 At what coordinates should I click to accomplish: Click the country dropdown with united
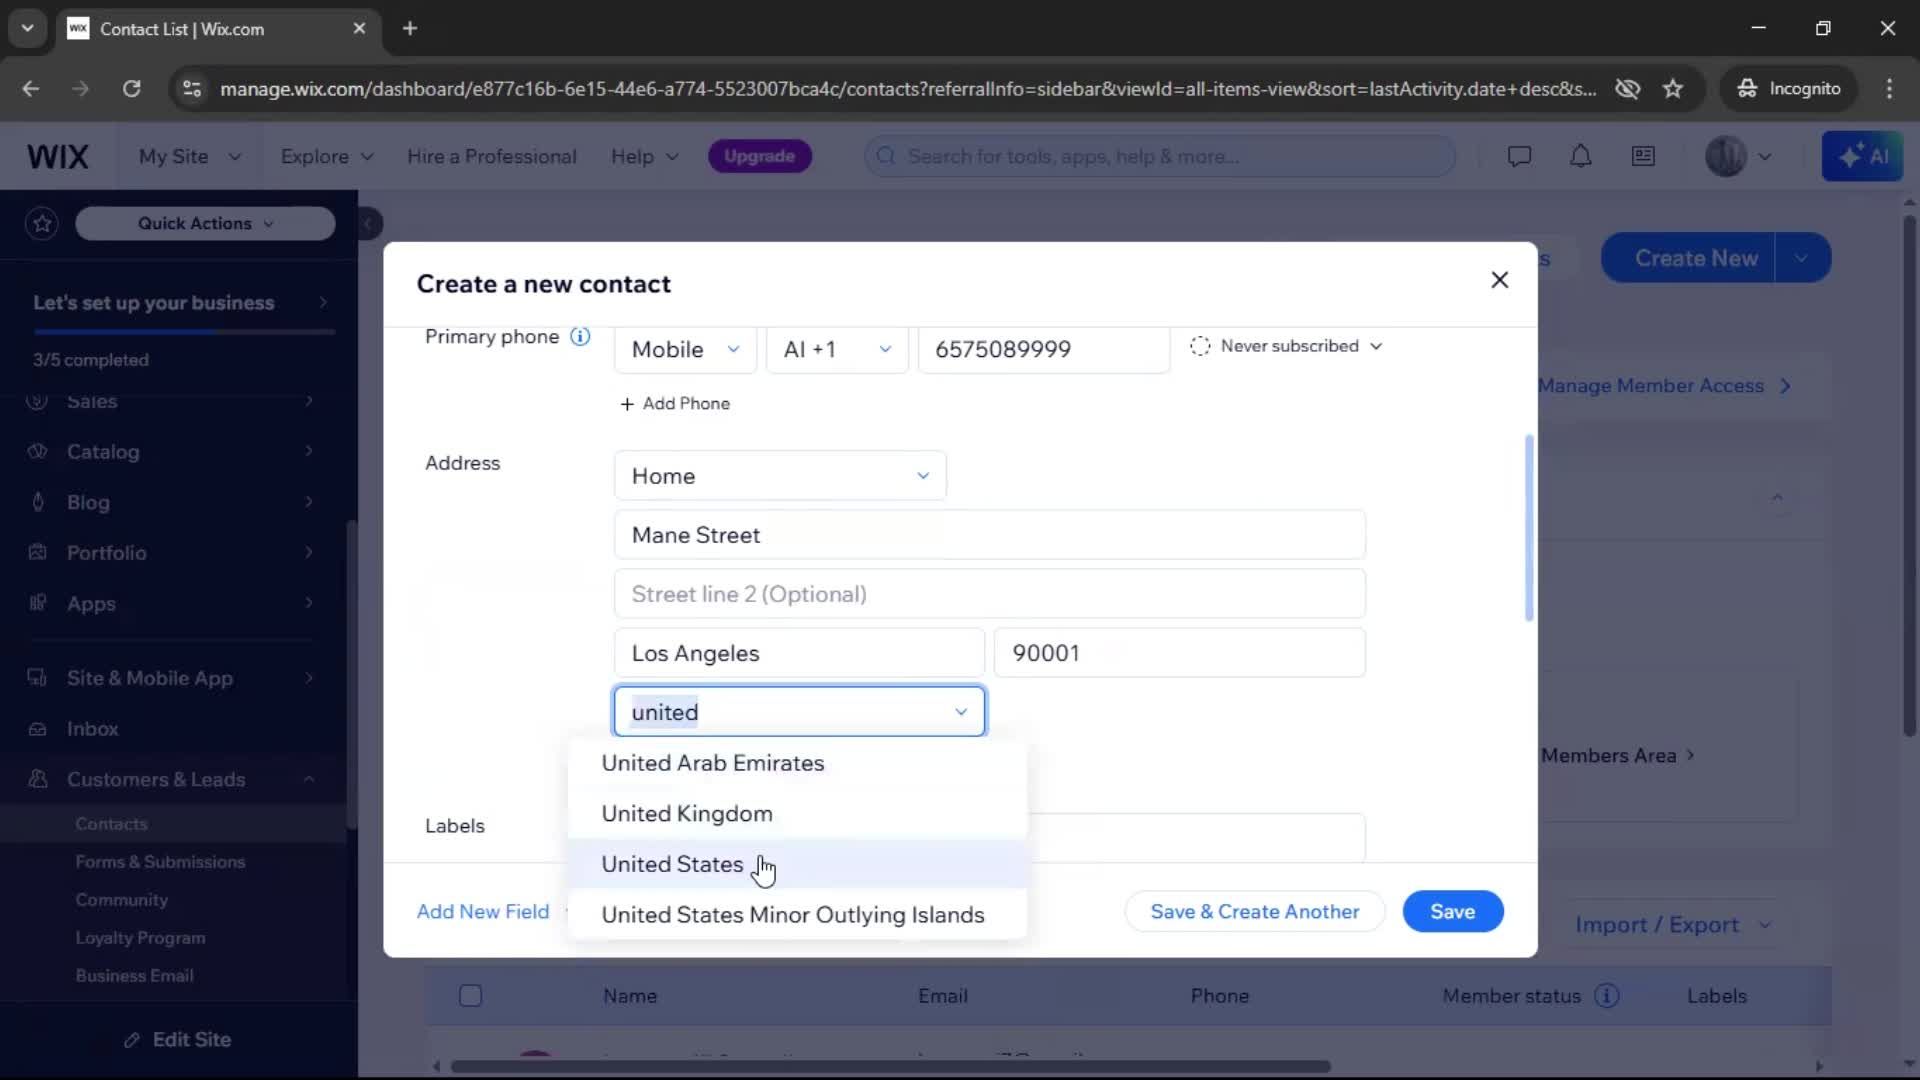click(799, 712)
